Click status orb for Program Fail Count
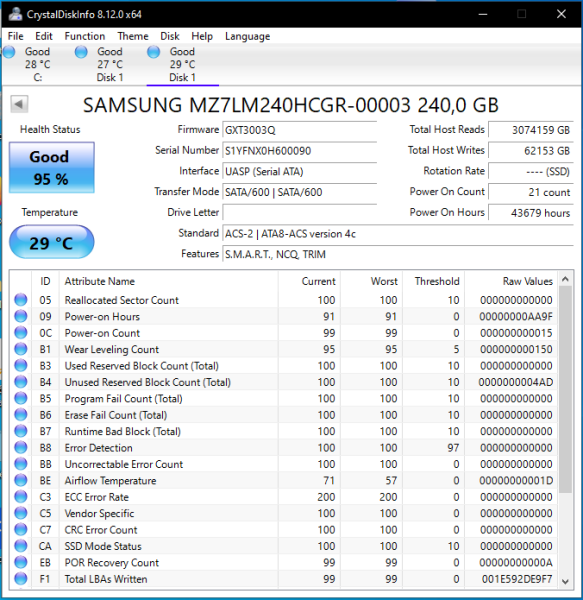This screenshot has width=583, height=600. [x=21, y=398]
